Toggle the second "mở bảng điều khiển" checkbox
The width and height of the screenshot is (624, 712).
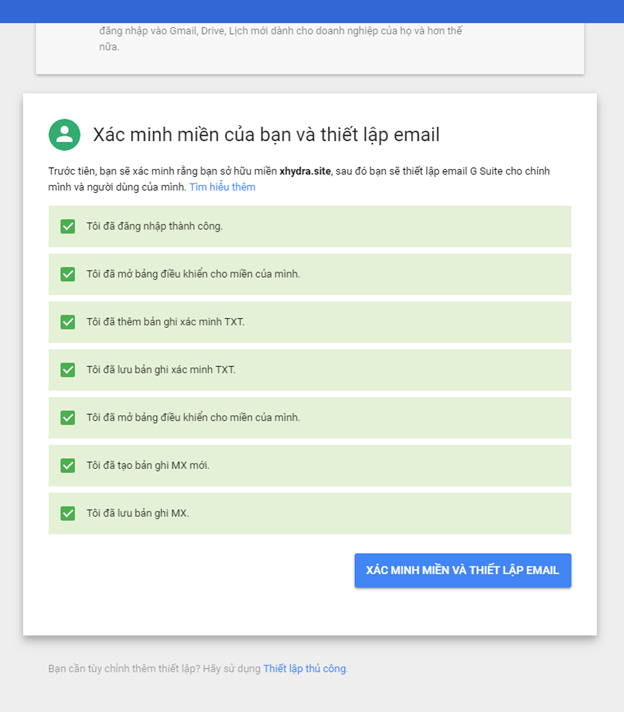click(x=68, y=418)
